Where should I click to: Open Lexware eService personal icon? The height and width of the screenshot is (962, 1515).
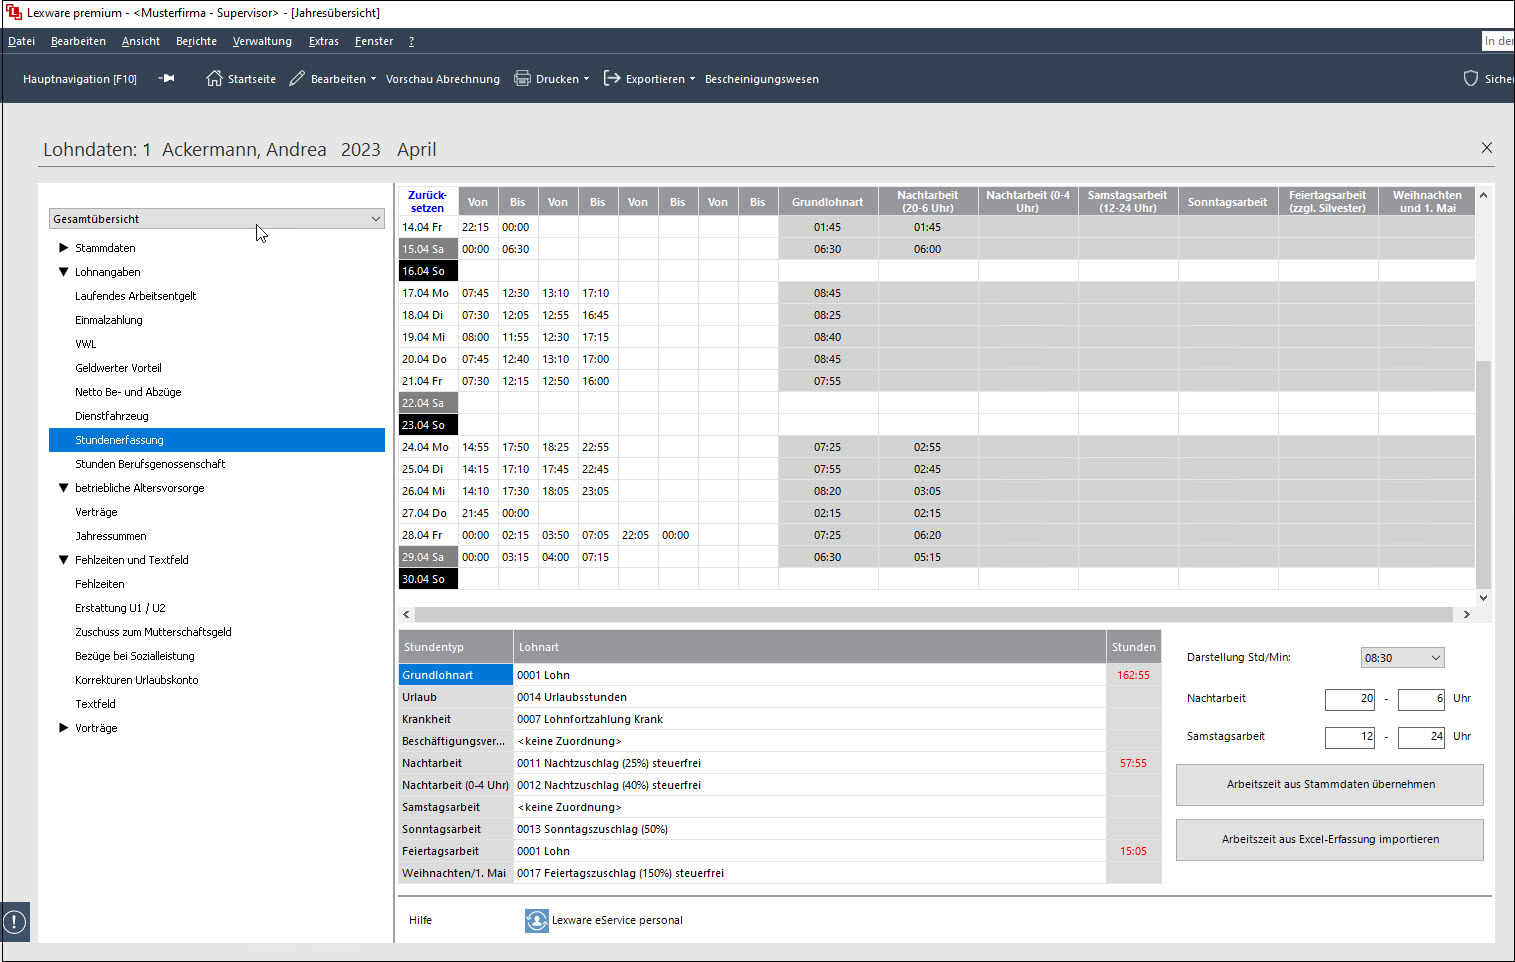[x=537, y=920]
